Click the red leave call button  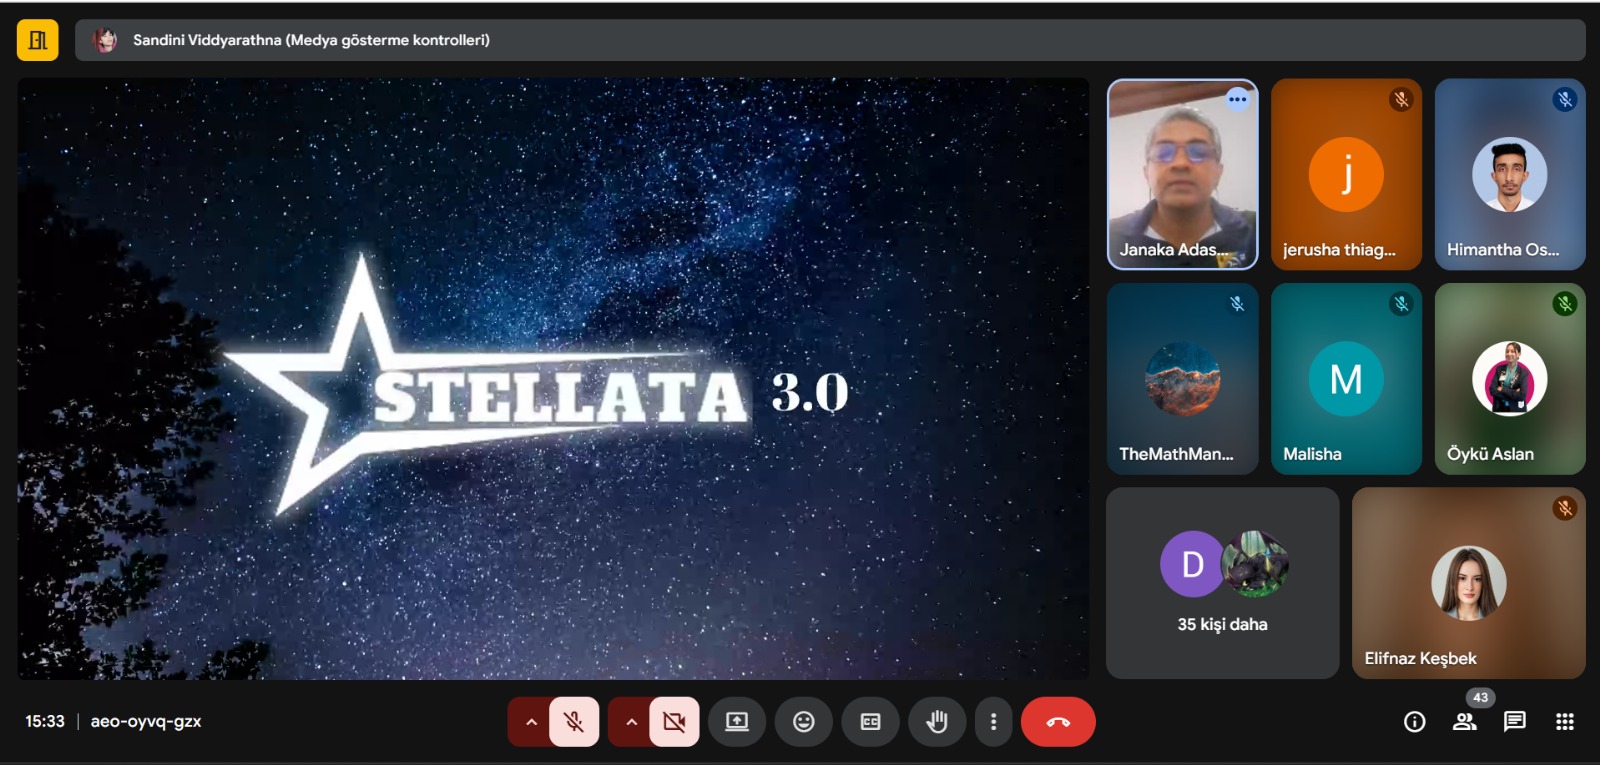pyautogui.click(x=1057, y=722)
